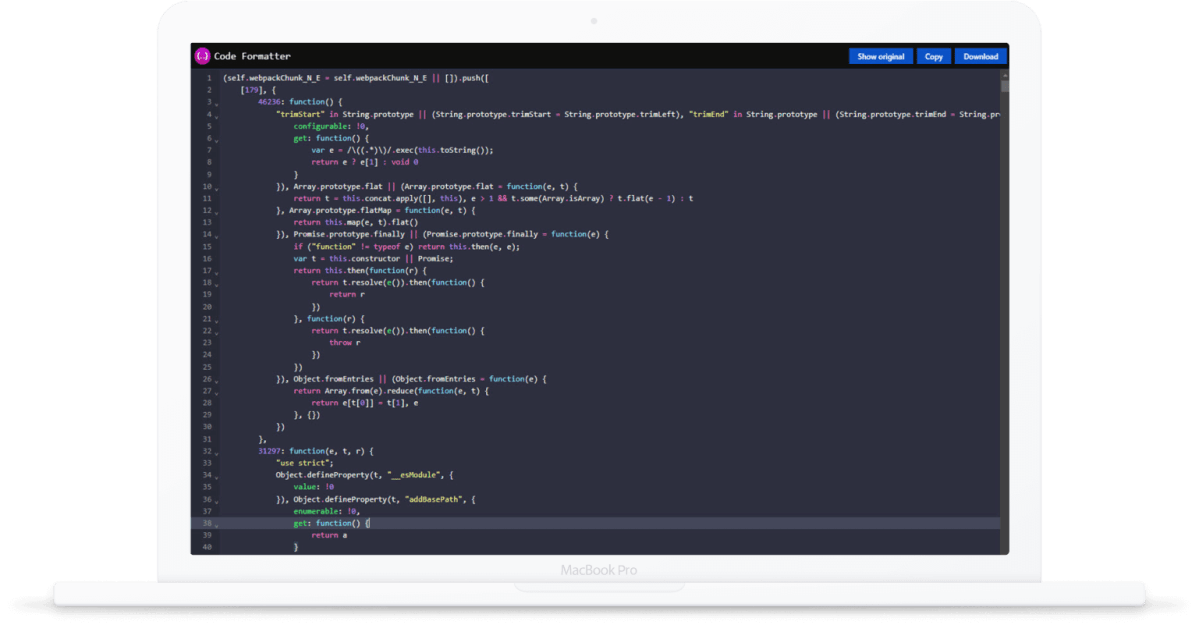Collapse the get function at line 6
1199x625 pixels.
[216, 140]
